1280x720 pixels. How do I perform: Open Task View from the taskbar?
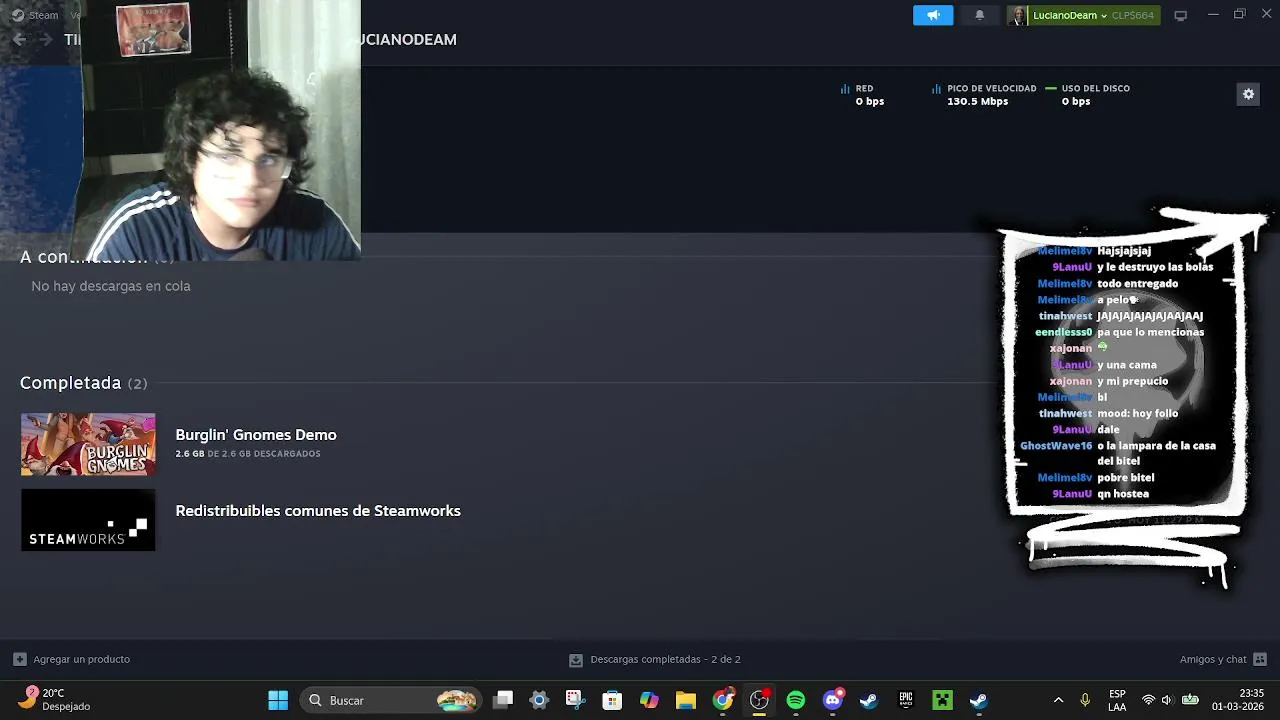[x=503, y=700]
